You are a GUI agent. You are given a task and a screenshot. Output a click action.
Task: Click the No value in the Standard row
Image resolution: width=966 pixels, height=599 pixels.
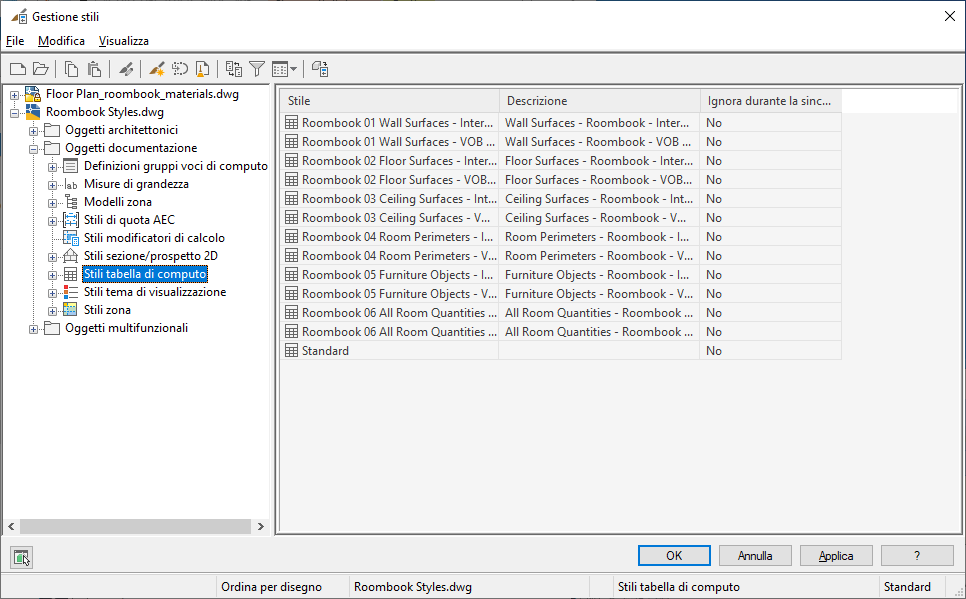click(x=714, y=351)
